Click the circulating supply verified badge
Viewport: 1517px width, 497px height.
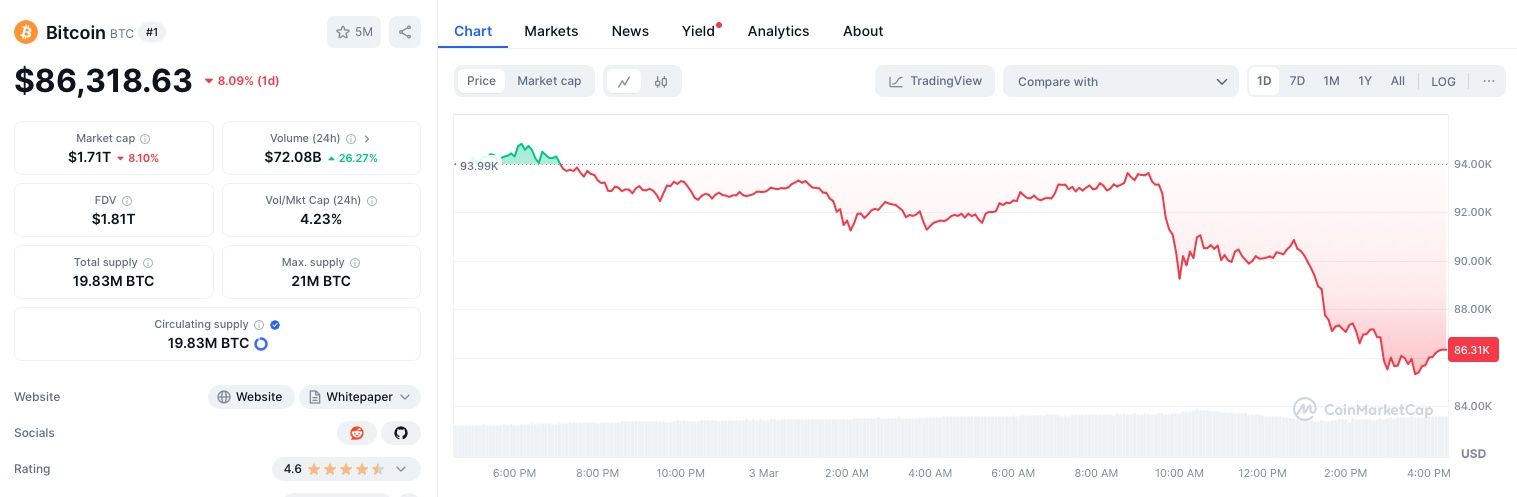pos(275,325)
